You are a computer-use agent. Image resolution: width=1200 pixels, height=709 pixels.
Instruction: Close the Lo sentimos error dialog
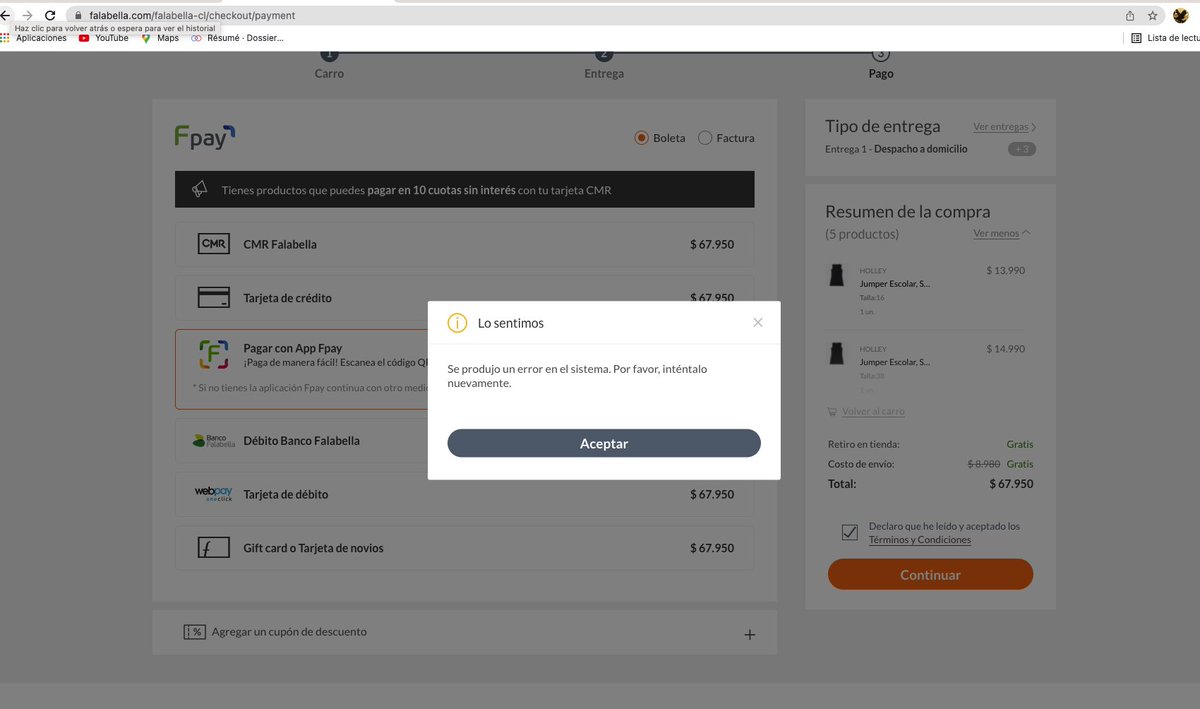tap(758, 322)
